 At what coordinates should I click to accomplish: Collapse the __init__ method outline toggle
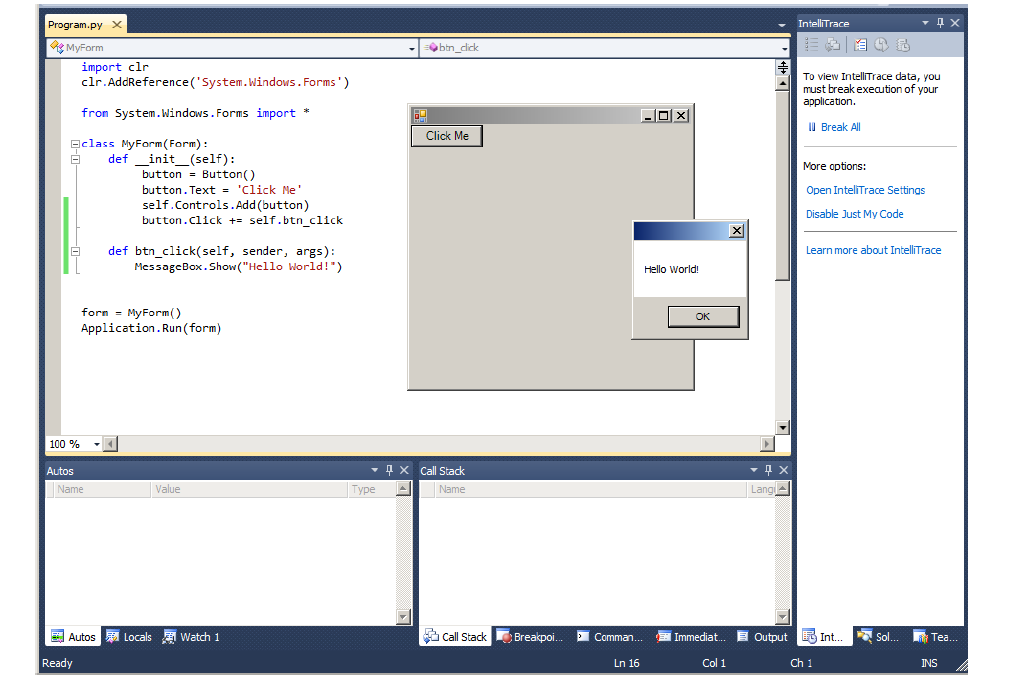(x=75, y=159)
